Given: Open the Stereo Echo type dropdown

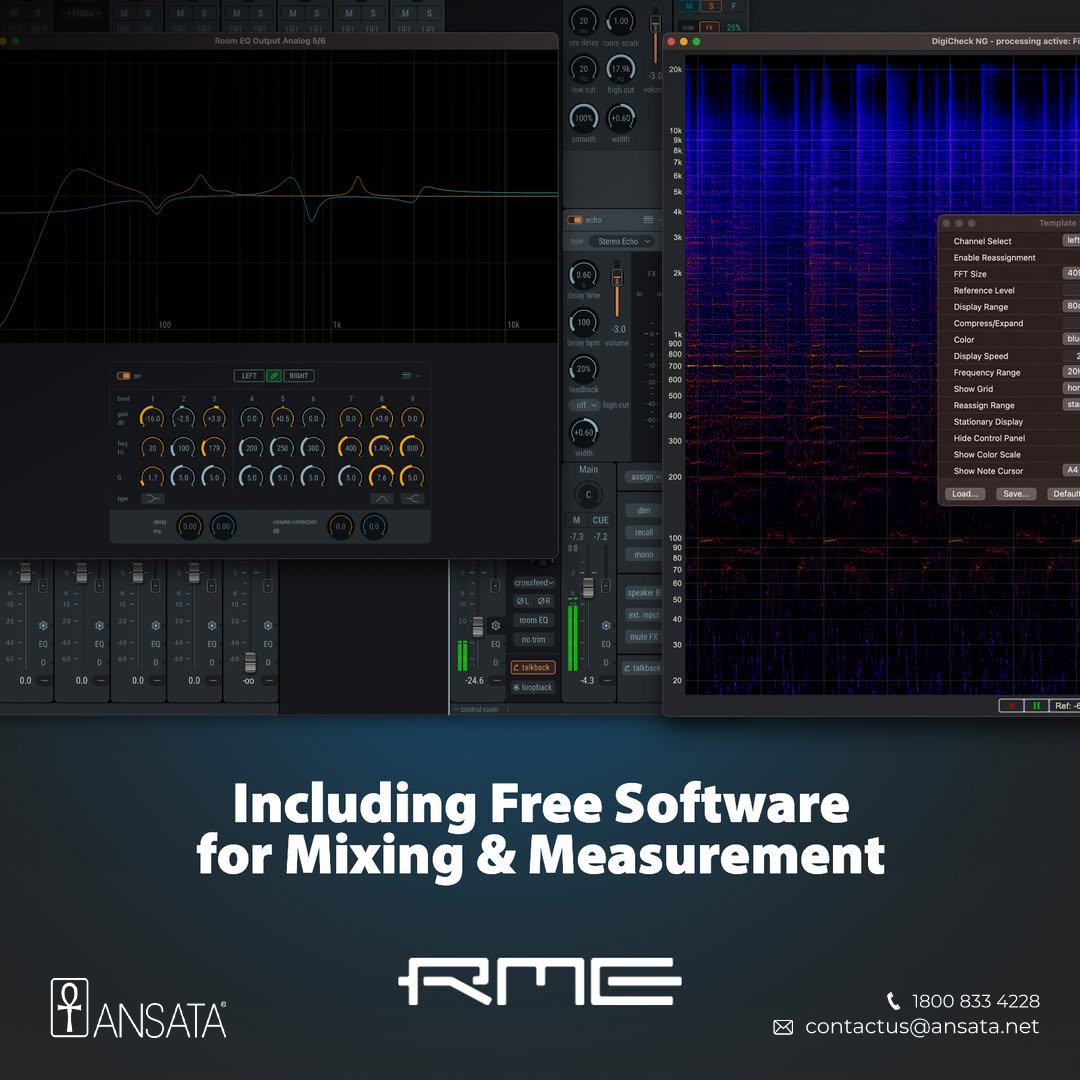Looking at the screenshot, I should (x=624, y=242).
